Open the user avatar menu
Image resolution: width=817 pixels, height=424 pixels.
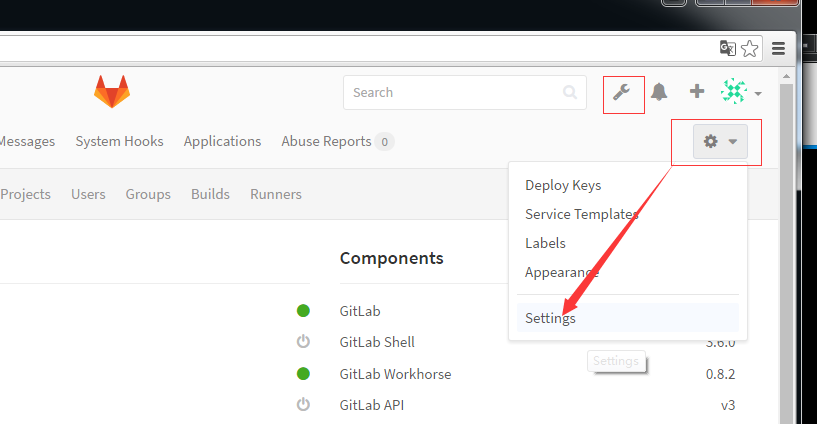coord(740,92)
